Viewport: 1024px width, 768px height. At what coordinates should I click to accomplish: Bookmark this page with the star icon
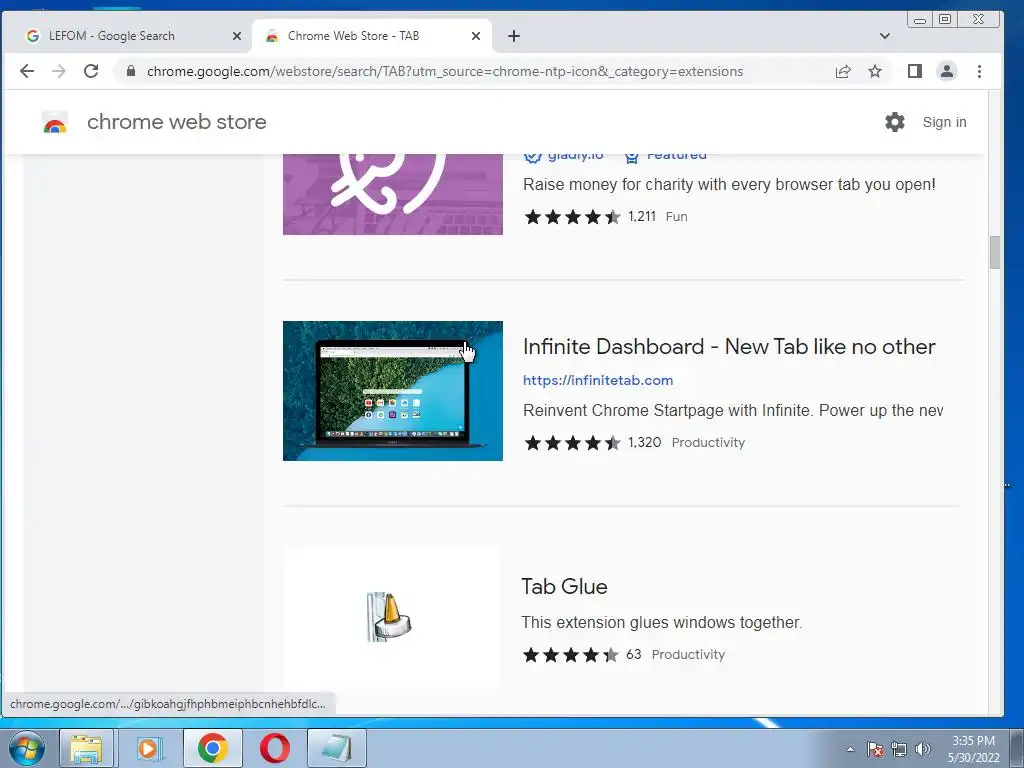(x=875, y=71)
